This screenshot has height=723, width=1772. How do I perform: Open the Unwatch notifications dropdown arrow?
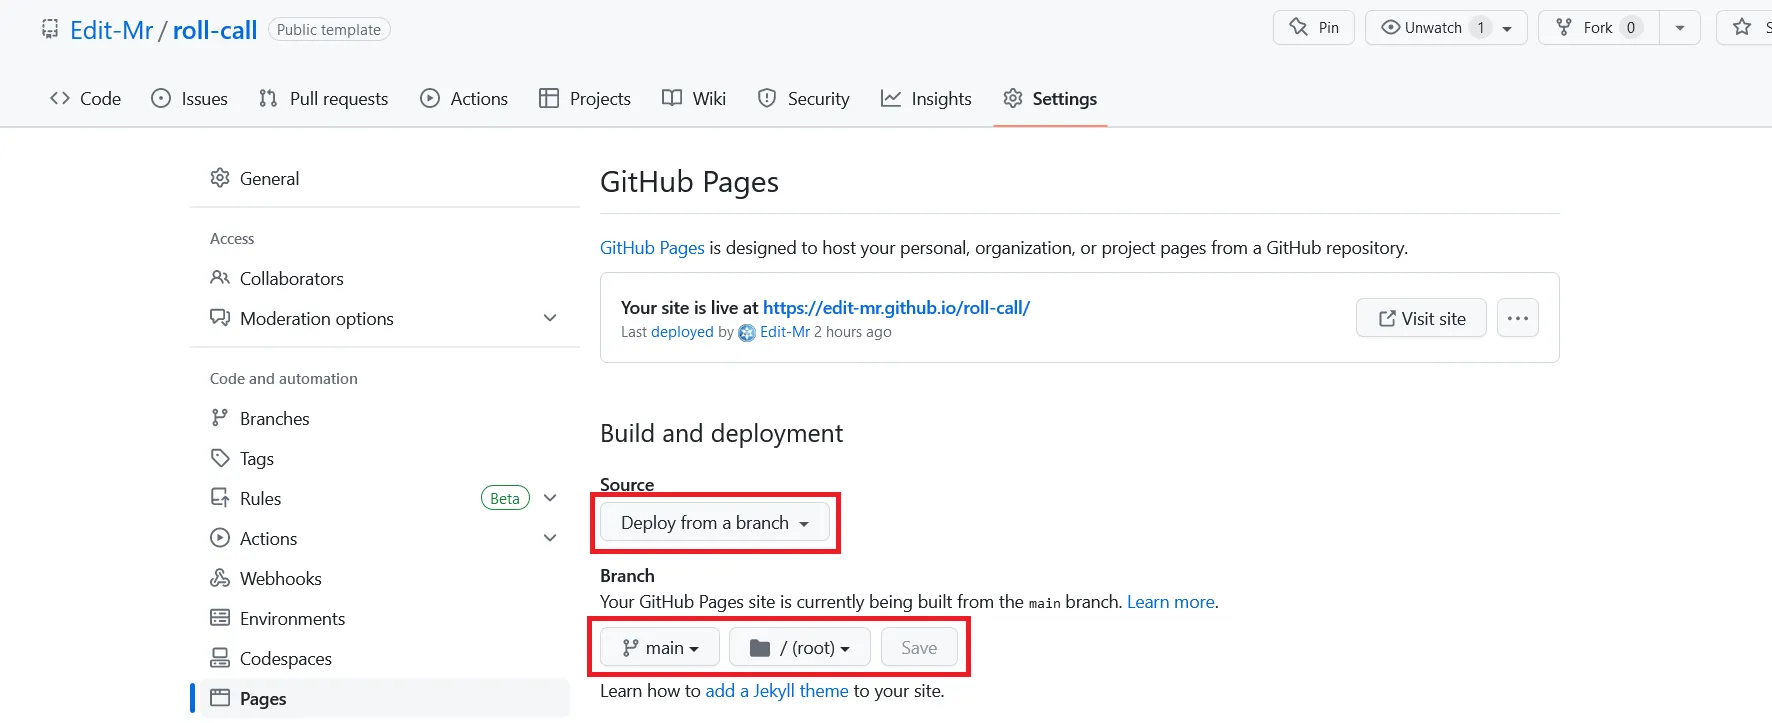pos(1507,28)
